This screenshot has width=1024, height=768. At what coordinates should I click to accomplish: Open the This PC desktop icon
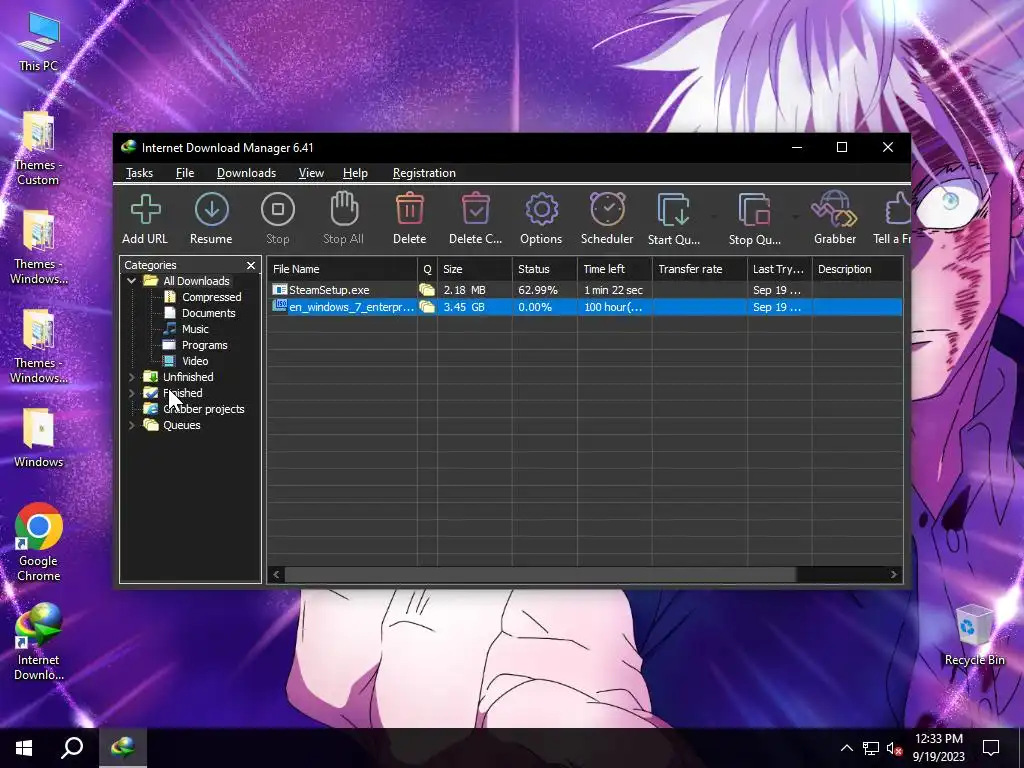point(39,41)
